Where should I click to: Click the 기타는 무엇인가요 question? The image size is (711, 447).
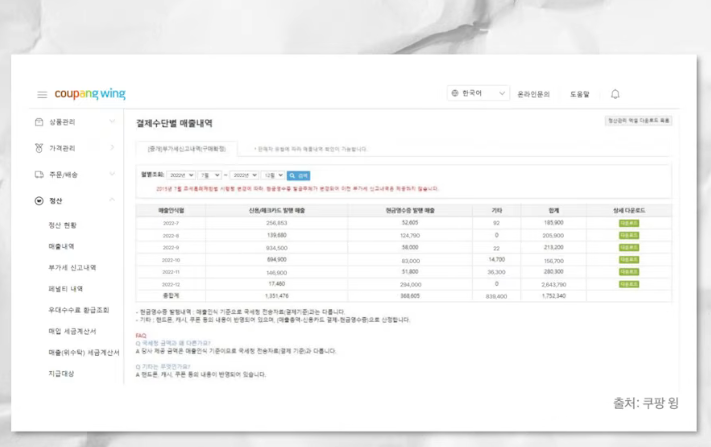click(x=163, y=366)
